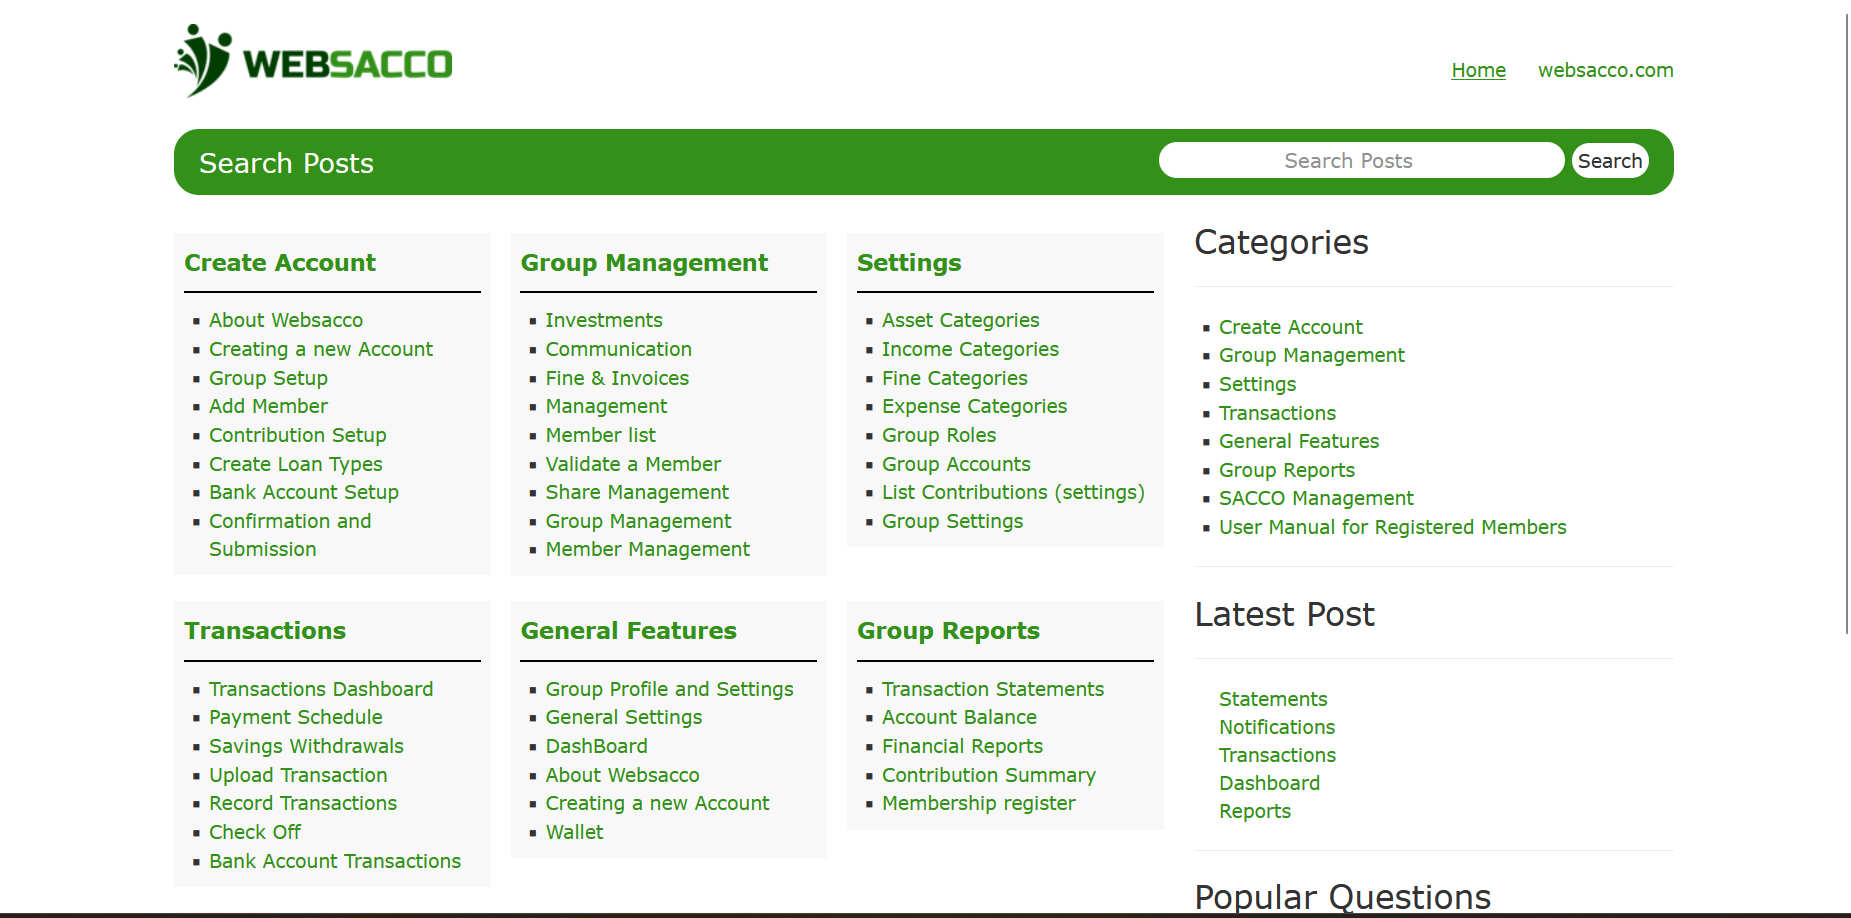The height and width of the screenshot is (918, 1851).
Task: Open Fine & Invoices in Group Management
Action: point(616,378)
